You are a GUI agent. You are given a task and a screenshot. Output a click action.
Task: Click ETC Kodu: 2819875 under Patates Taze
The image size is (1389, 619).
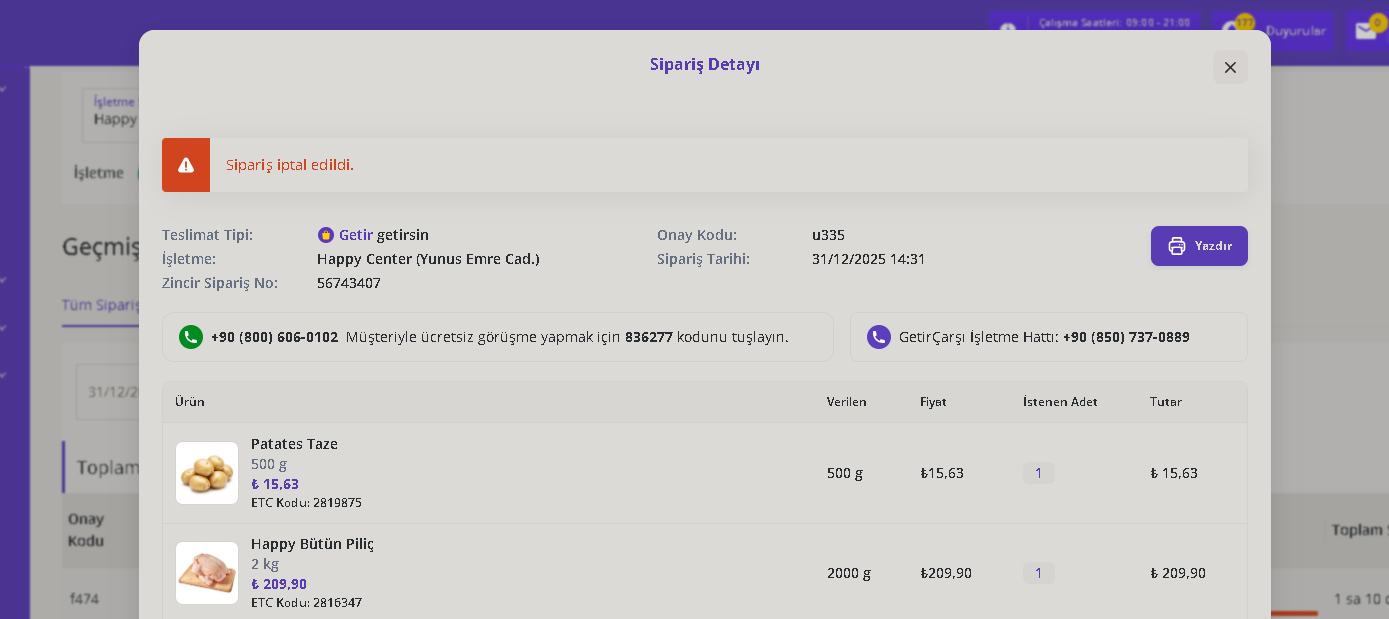(x=306, y=503)
